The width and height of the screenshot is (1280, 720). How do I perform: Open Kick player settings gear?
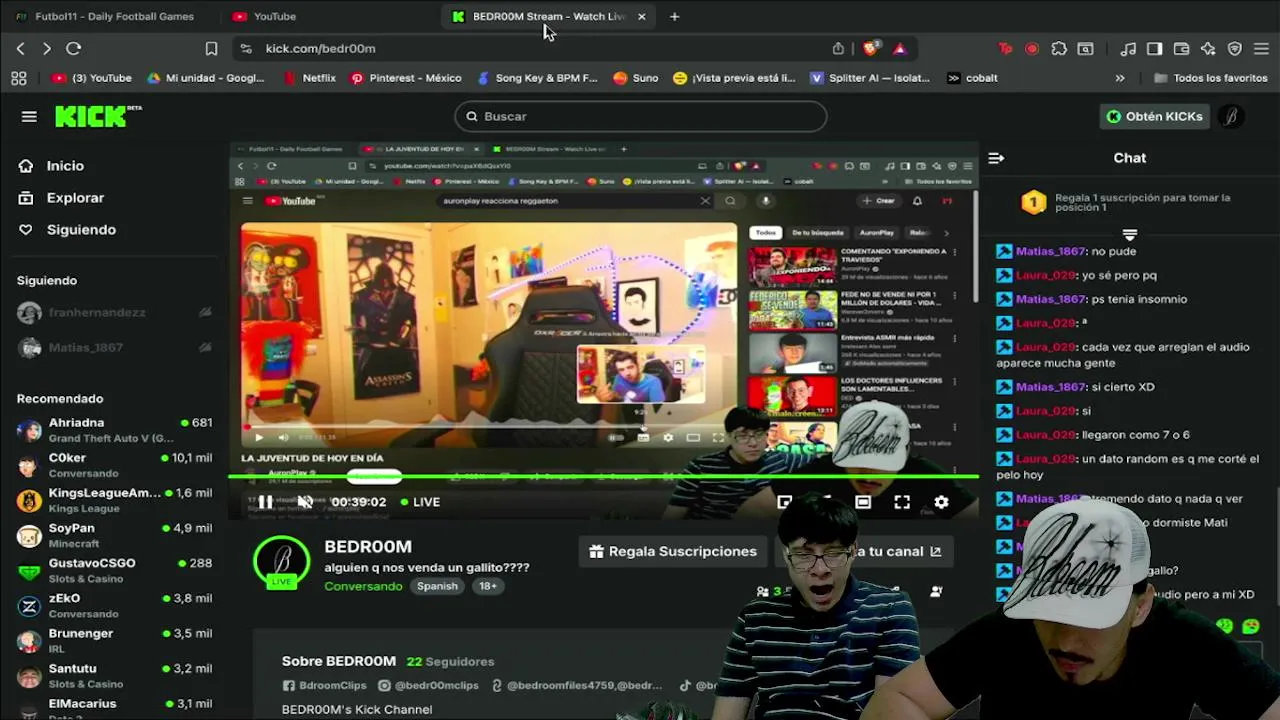click(x=941, y=502)
